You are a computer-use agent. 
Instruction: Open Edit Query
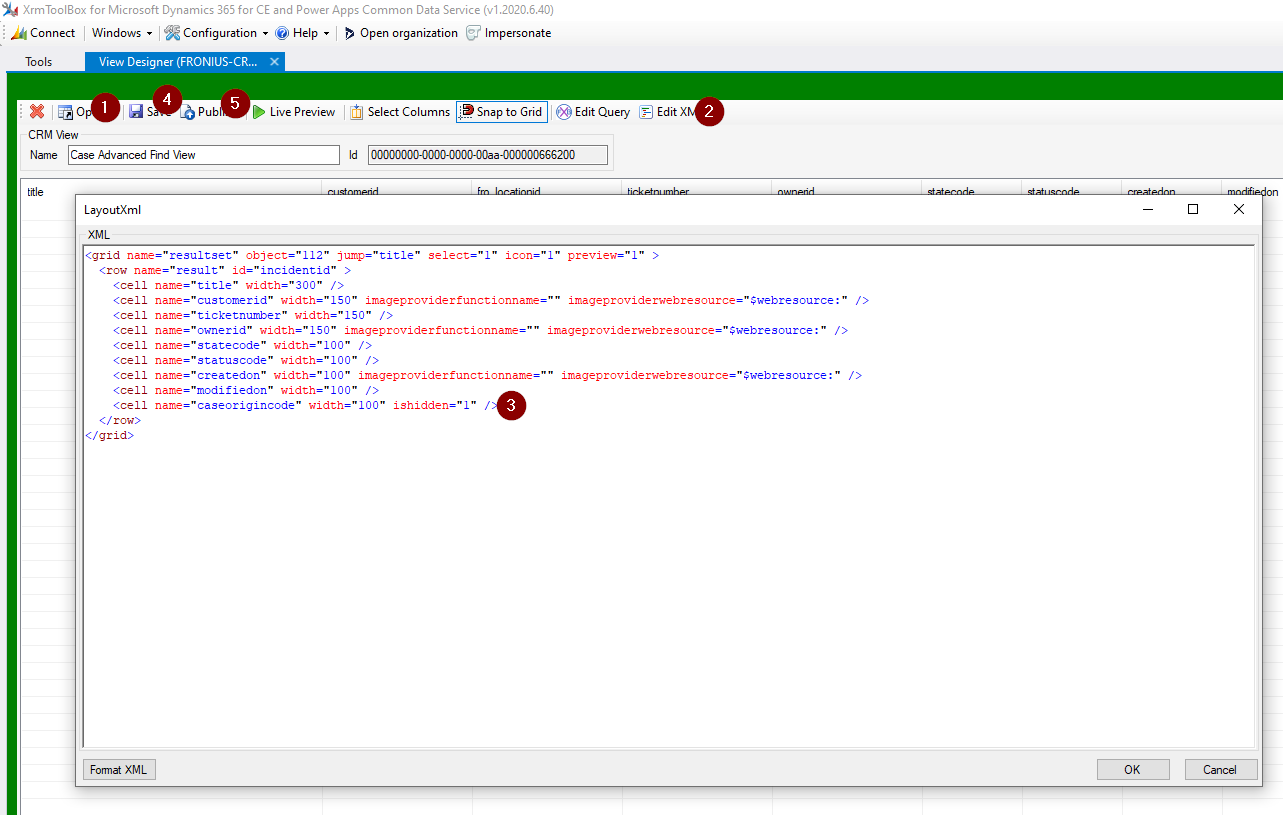[x=593, y=112]
